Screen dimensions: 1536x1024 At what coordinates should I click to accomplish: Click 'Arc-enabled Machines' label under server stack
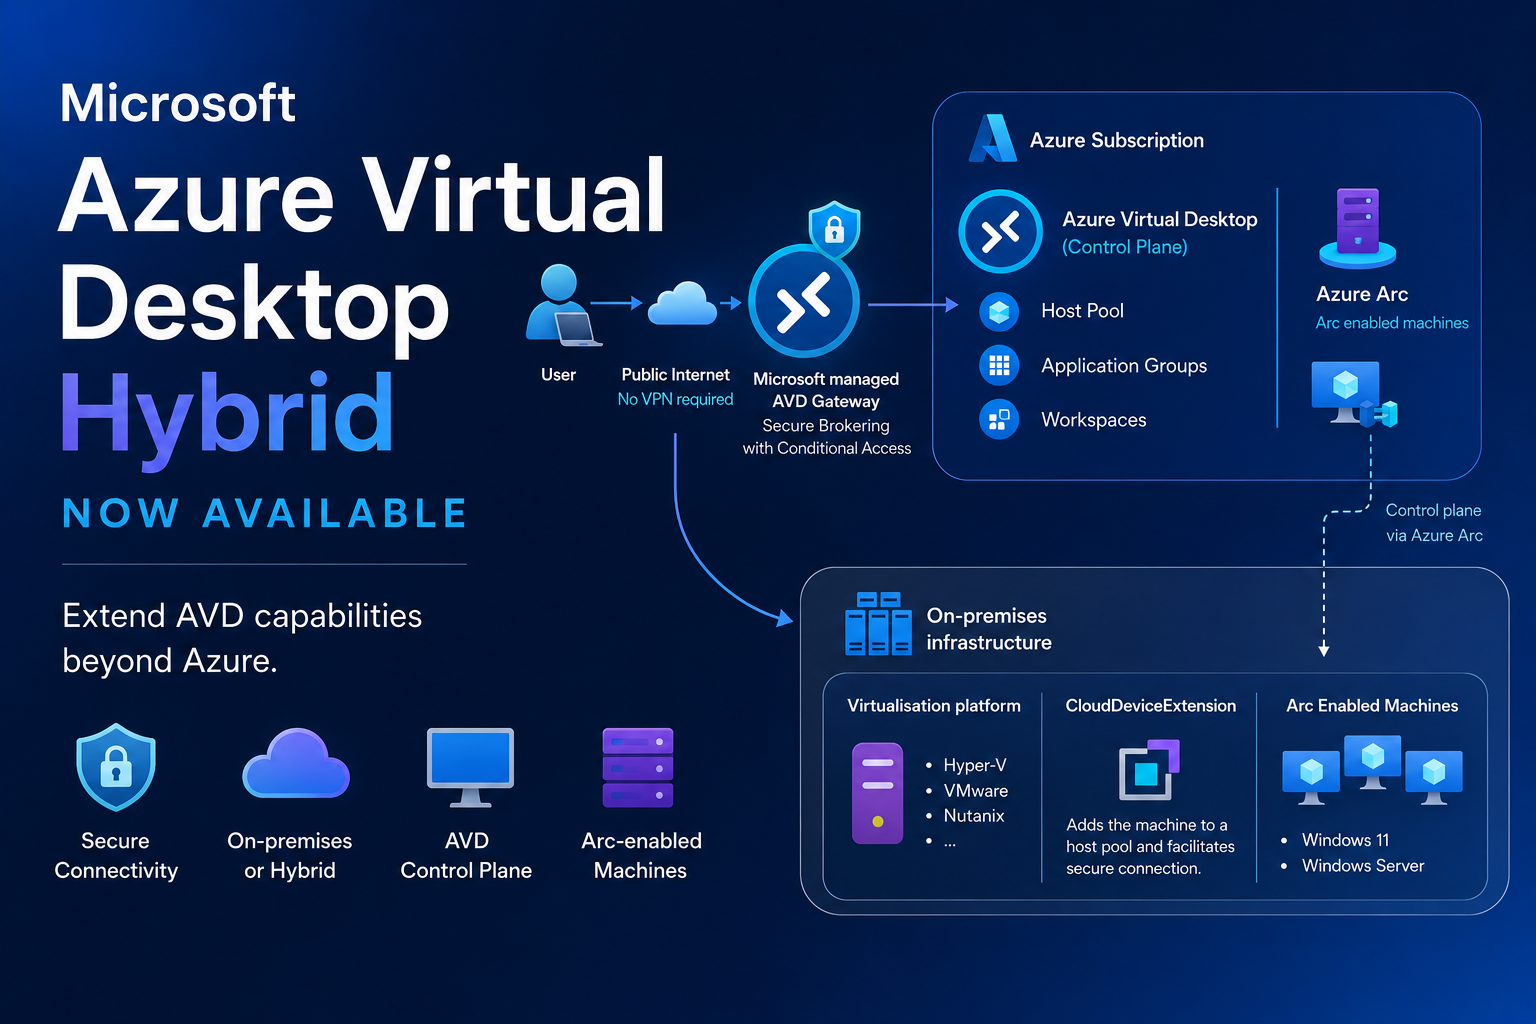click(x=641, y=856)
